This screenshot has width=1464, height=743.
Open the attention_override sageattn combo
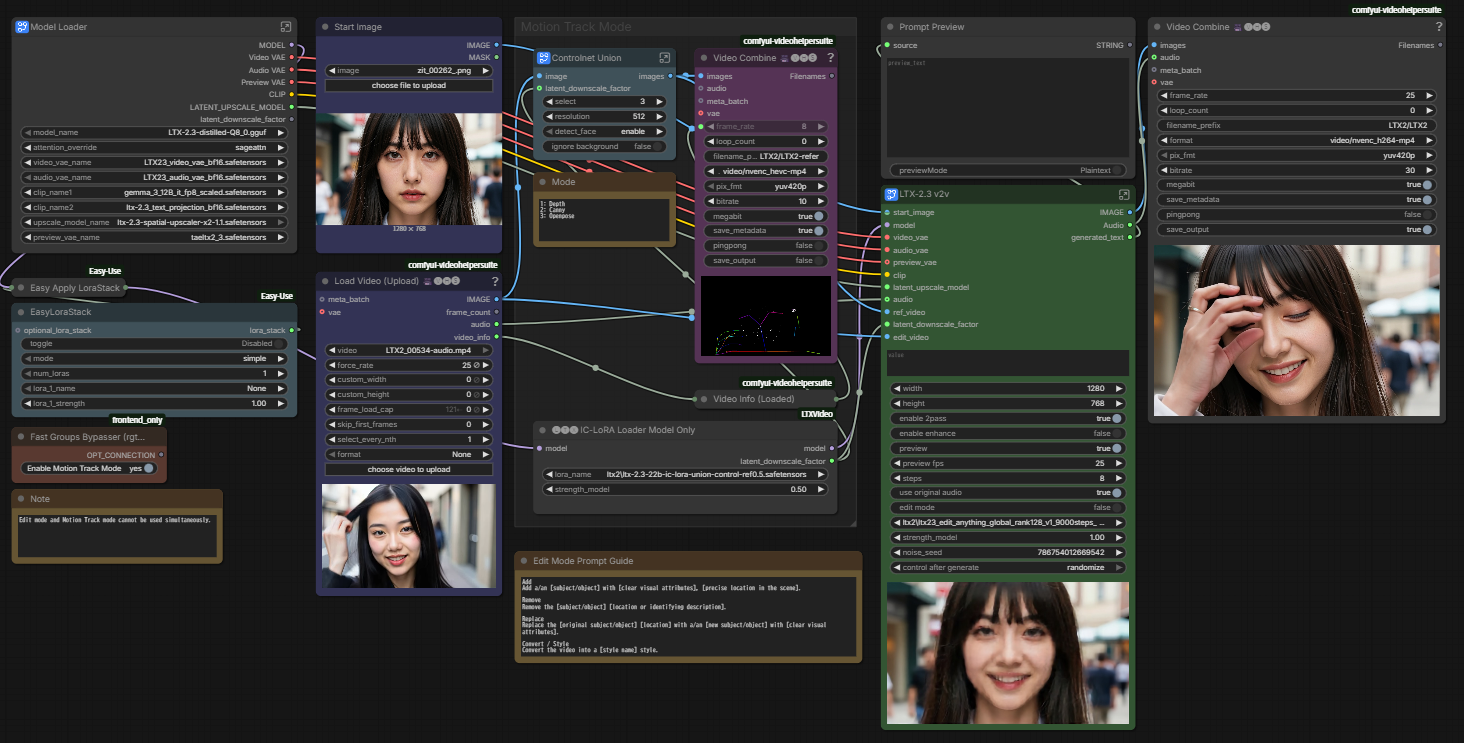point(154,147)
